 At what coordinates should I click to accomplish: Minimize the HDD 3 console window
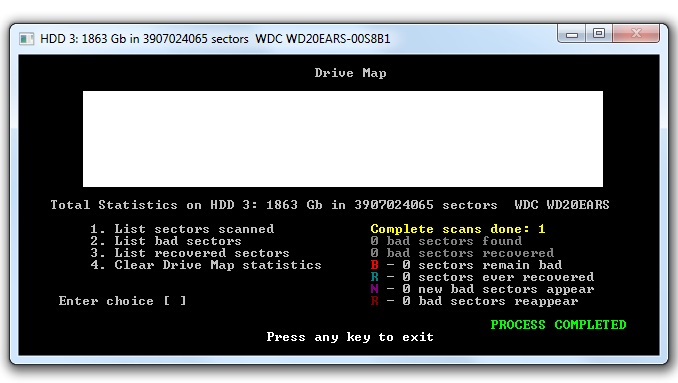click(x=572, y=33)
